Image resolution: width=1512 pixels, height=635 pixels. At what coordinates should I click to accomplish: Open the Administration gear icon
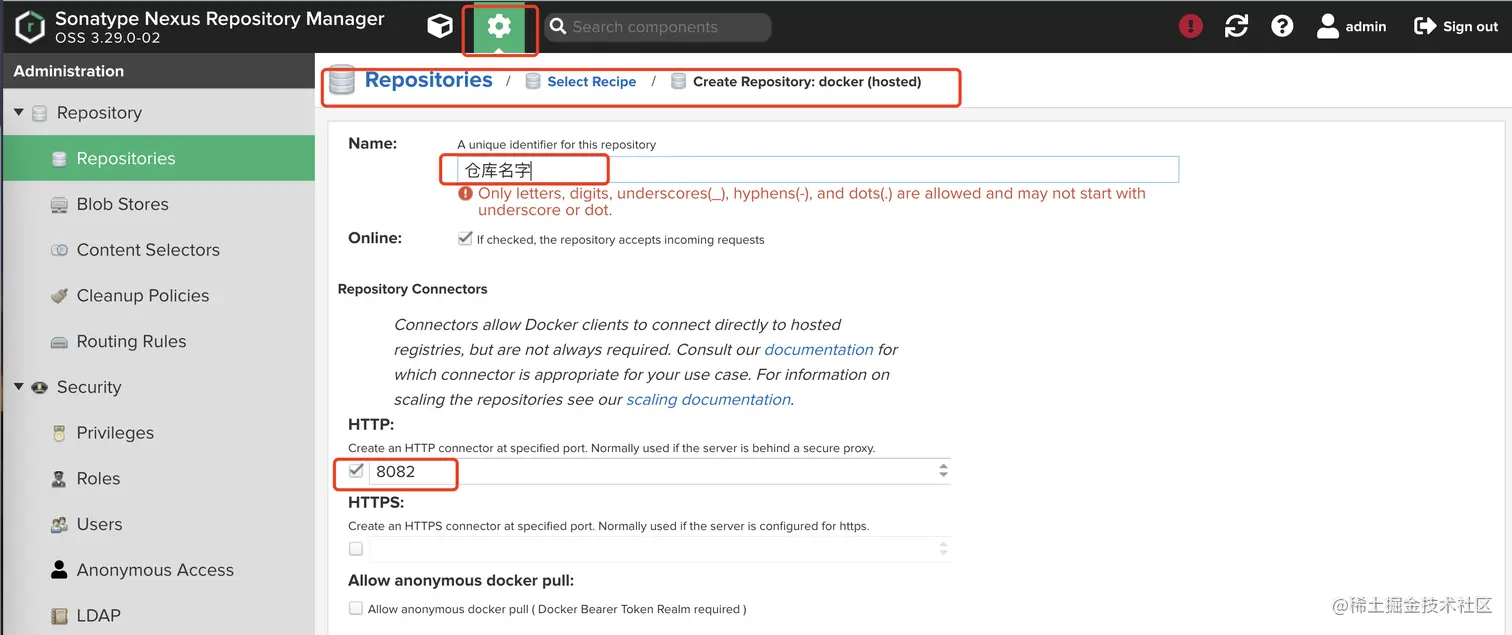coord(499,27)
